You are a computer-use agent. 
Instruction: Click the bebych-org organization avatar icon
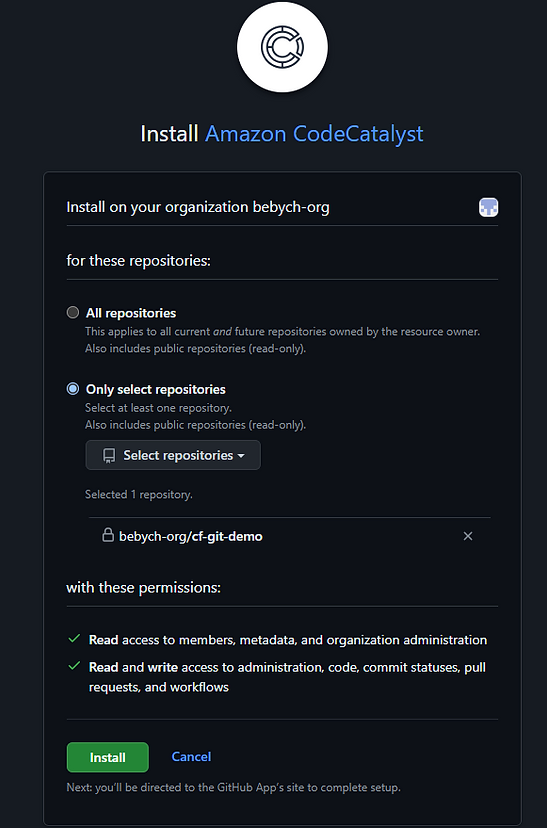488,208
